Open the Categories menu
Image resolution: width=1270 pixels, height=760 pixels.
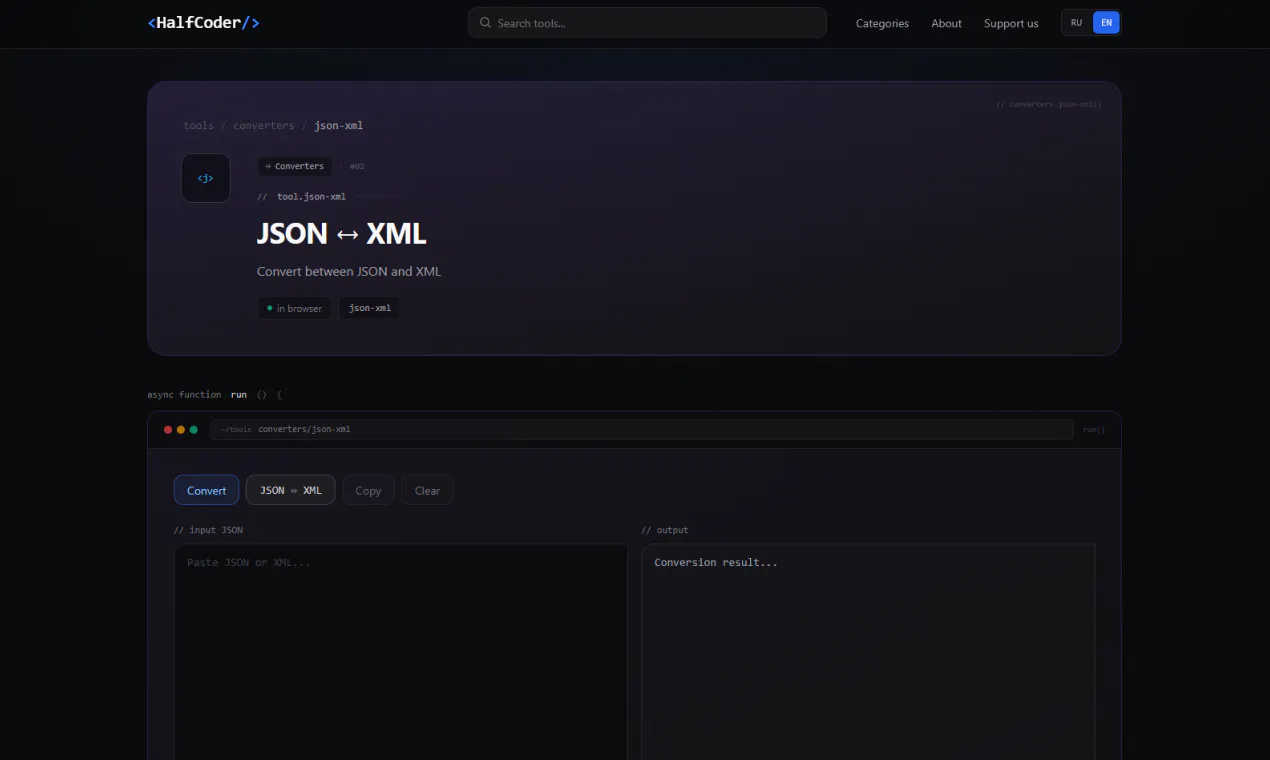coord(882,23)
